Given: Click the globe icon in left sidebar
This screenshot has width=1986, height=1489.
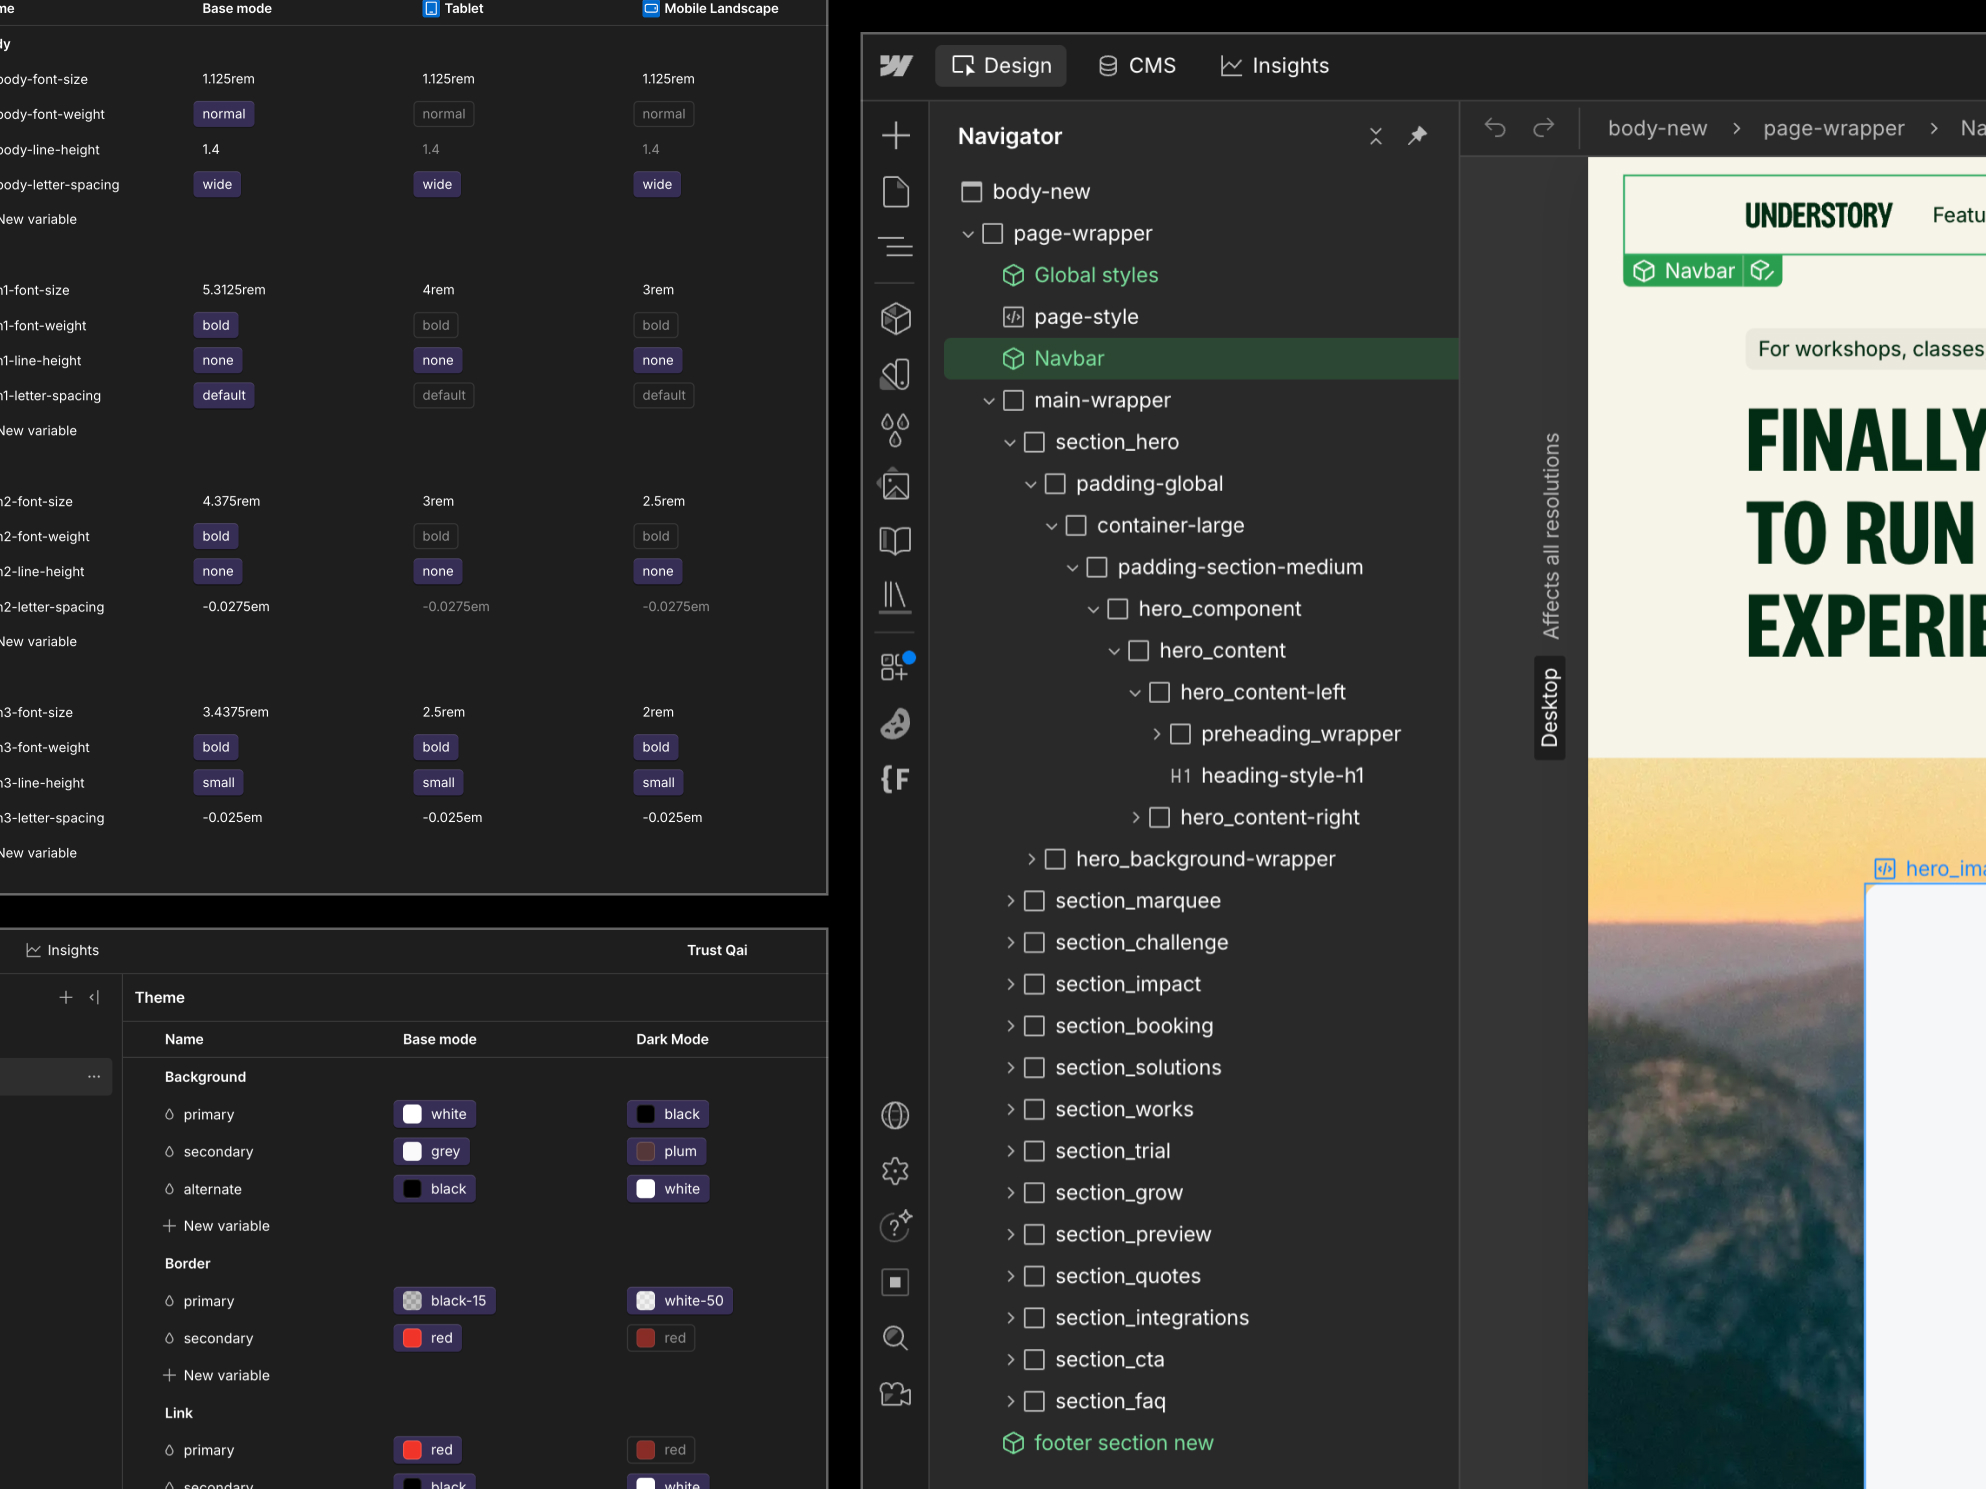Looking at the screenshot, I should coord(896,1115).
